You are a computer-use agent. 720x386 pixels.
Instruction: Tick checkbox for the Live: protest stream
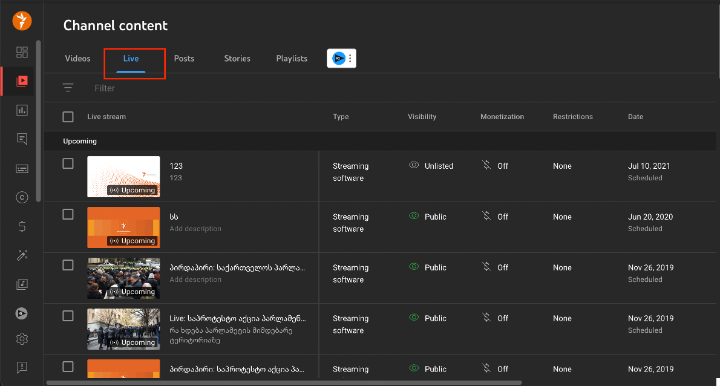click(68, 316)
